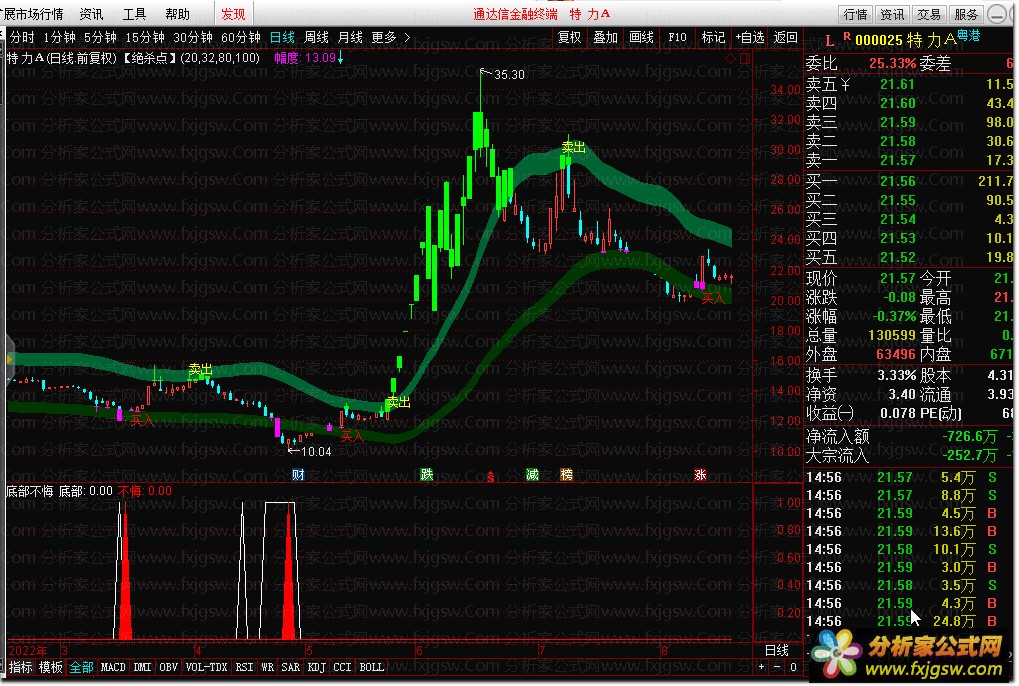Switch to the 1分钟 timeframe tab
This screenshot has height=686, width=1019.
click(x=59, y=38)
